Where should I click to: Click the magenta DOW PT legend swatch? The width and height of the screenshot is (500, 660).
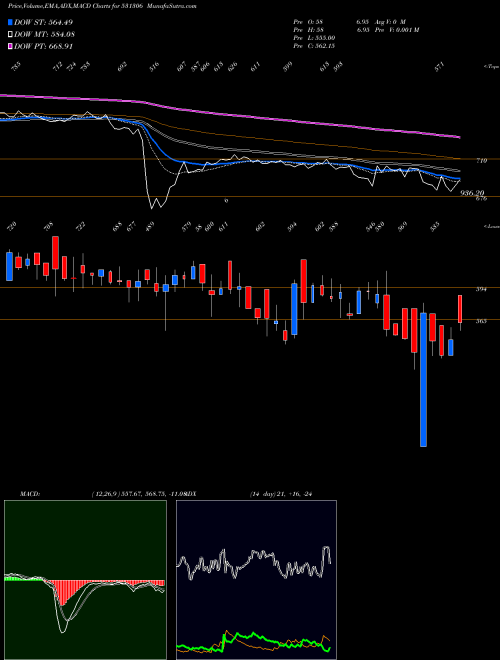tap(10, 46)
